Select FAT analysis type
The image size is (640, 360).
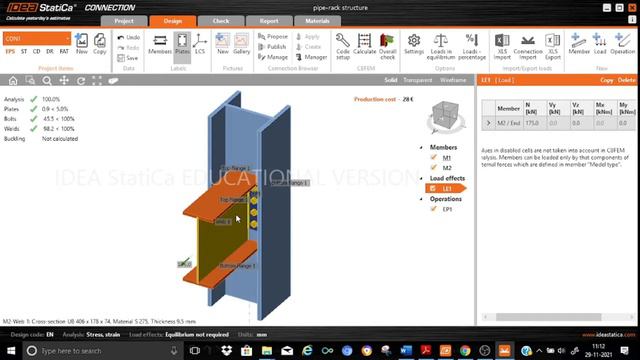pos(64,51)
